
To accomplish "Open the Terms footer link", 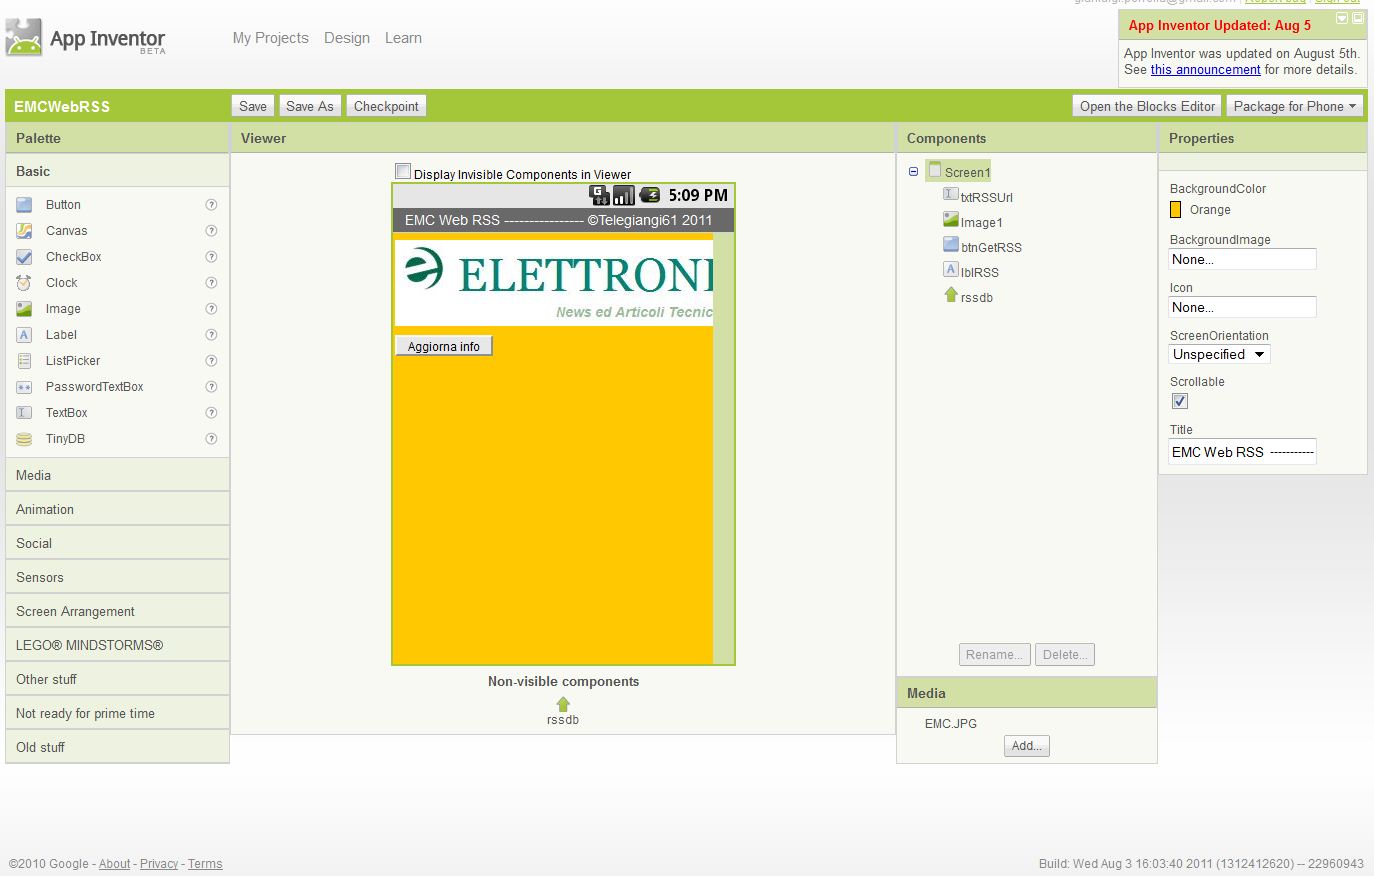I will pyautogui.click(x=205, y=864).
